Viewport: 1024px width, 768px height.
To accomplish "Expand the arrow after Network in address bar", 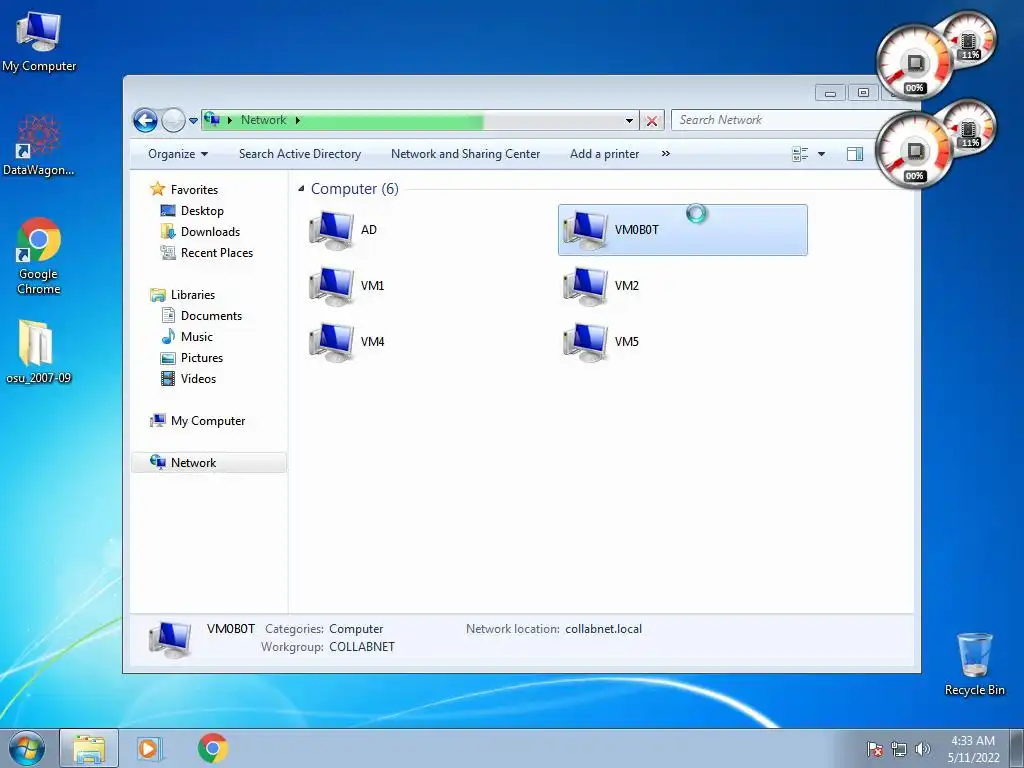I will (x=298, y=120).
